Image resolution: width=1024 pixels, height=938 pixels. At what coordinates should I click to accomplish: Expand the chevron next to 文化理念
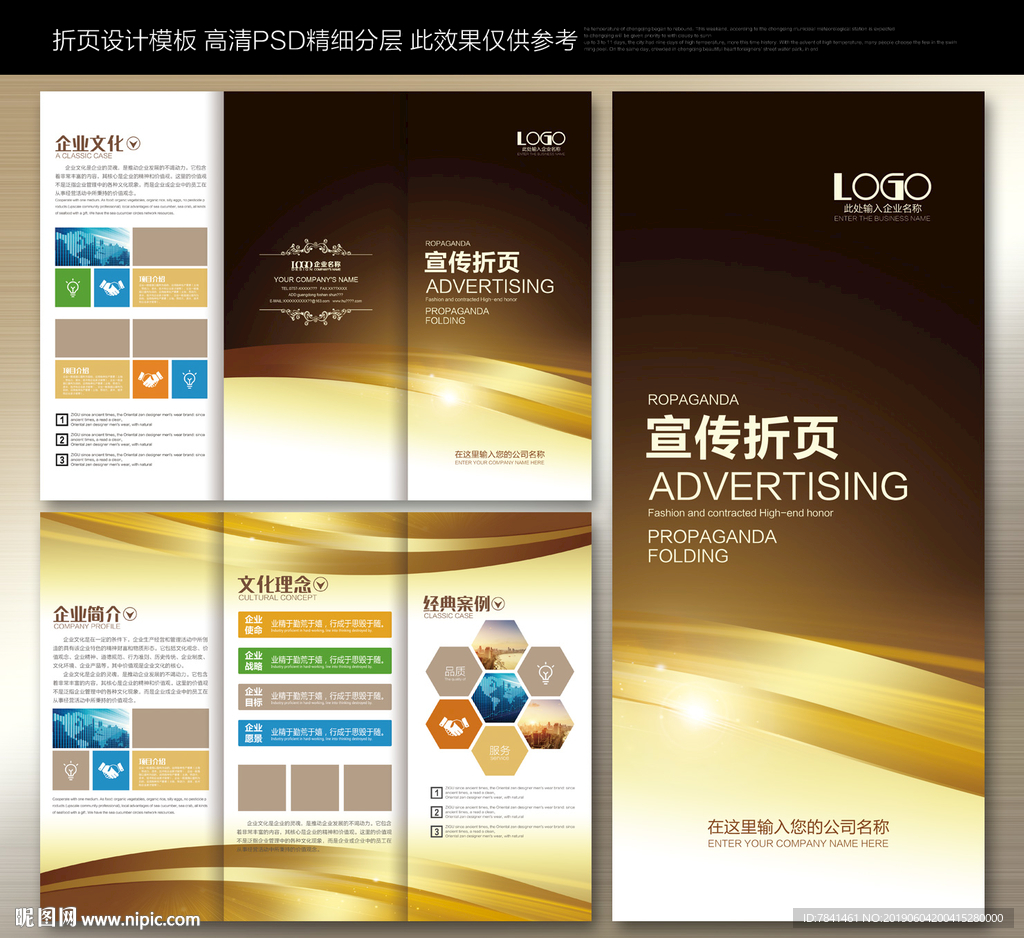point(321,584)
